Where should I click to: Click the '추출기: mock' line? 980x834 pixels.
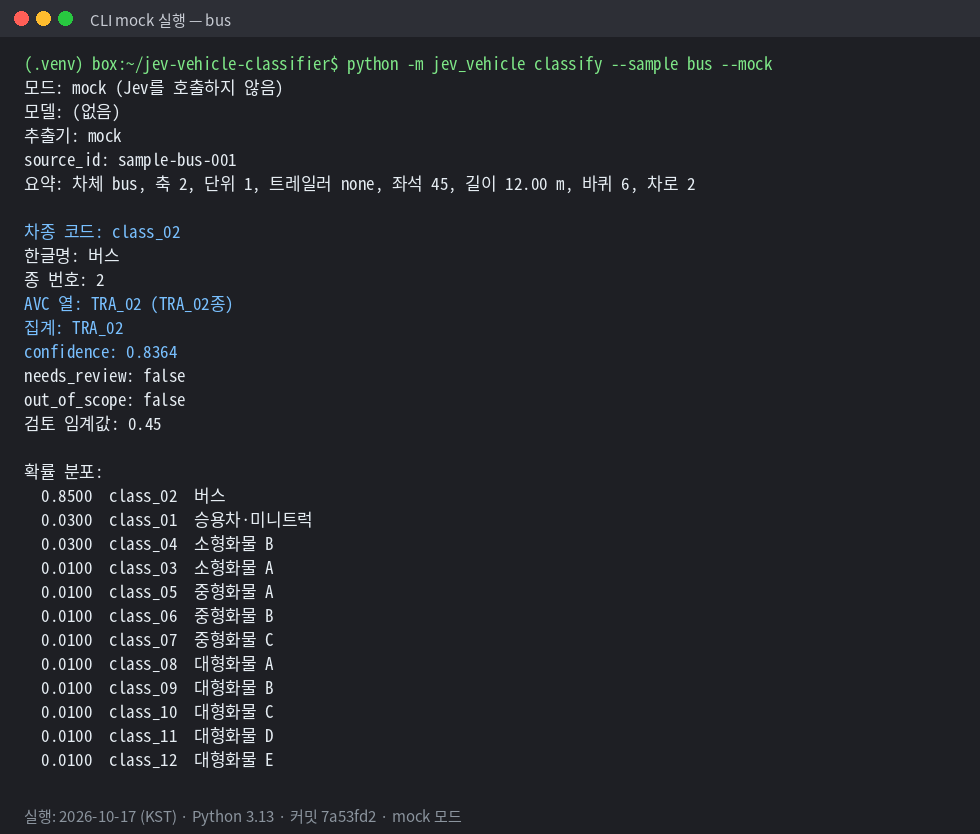pyautogui.click(x=72, y=136)
